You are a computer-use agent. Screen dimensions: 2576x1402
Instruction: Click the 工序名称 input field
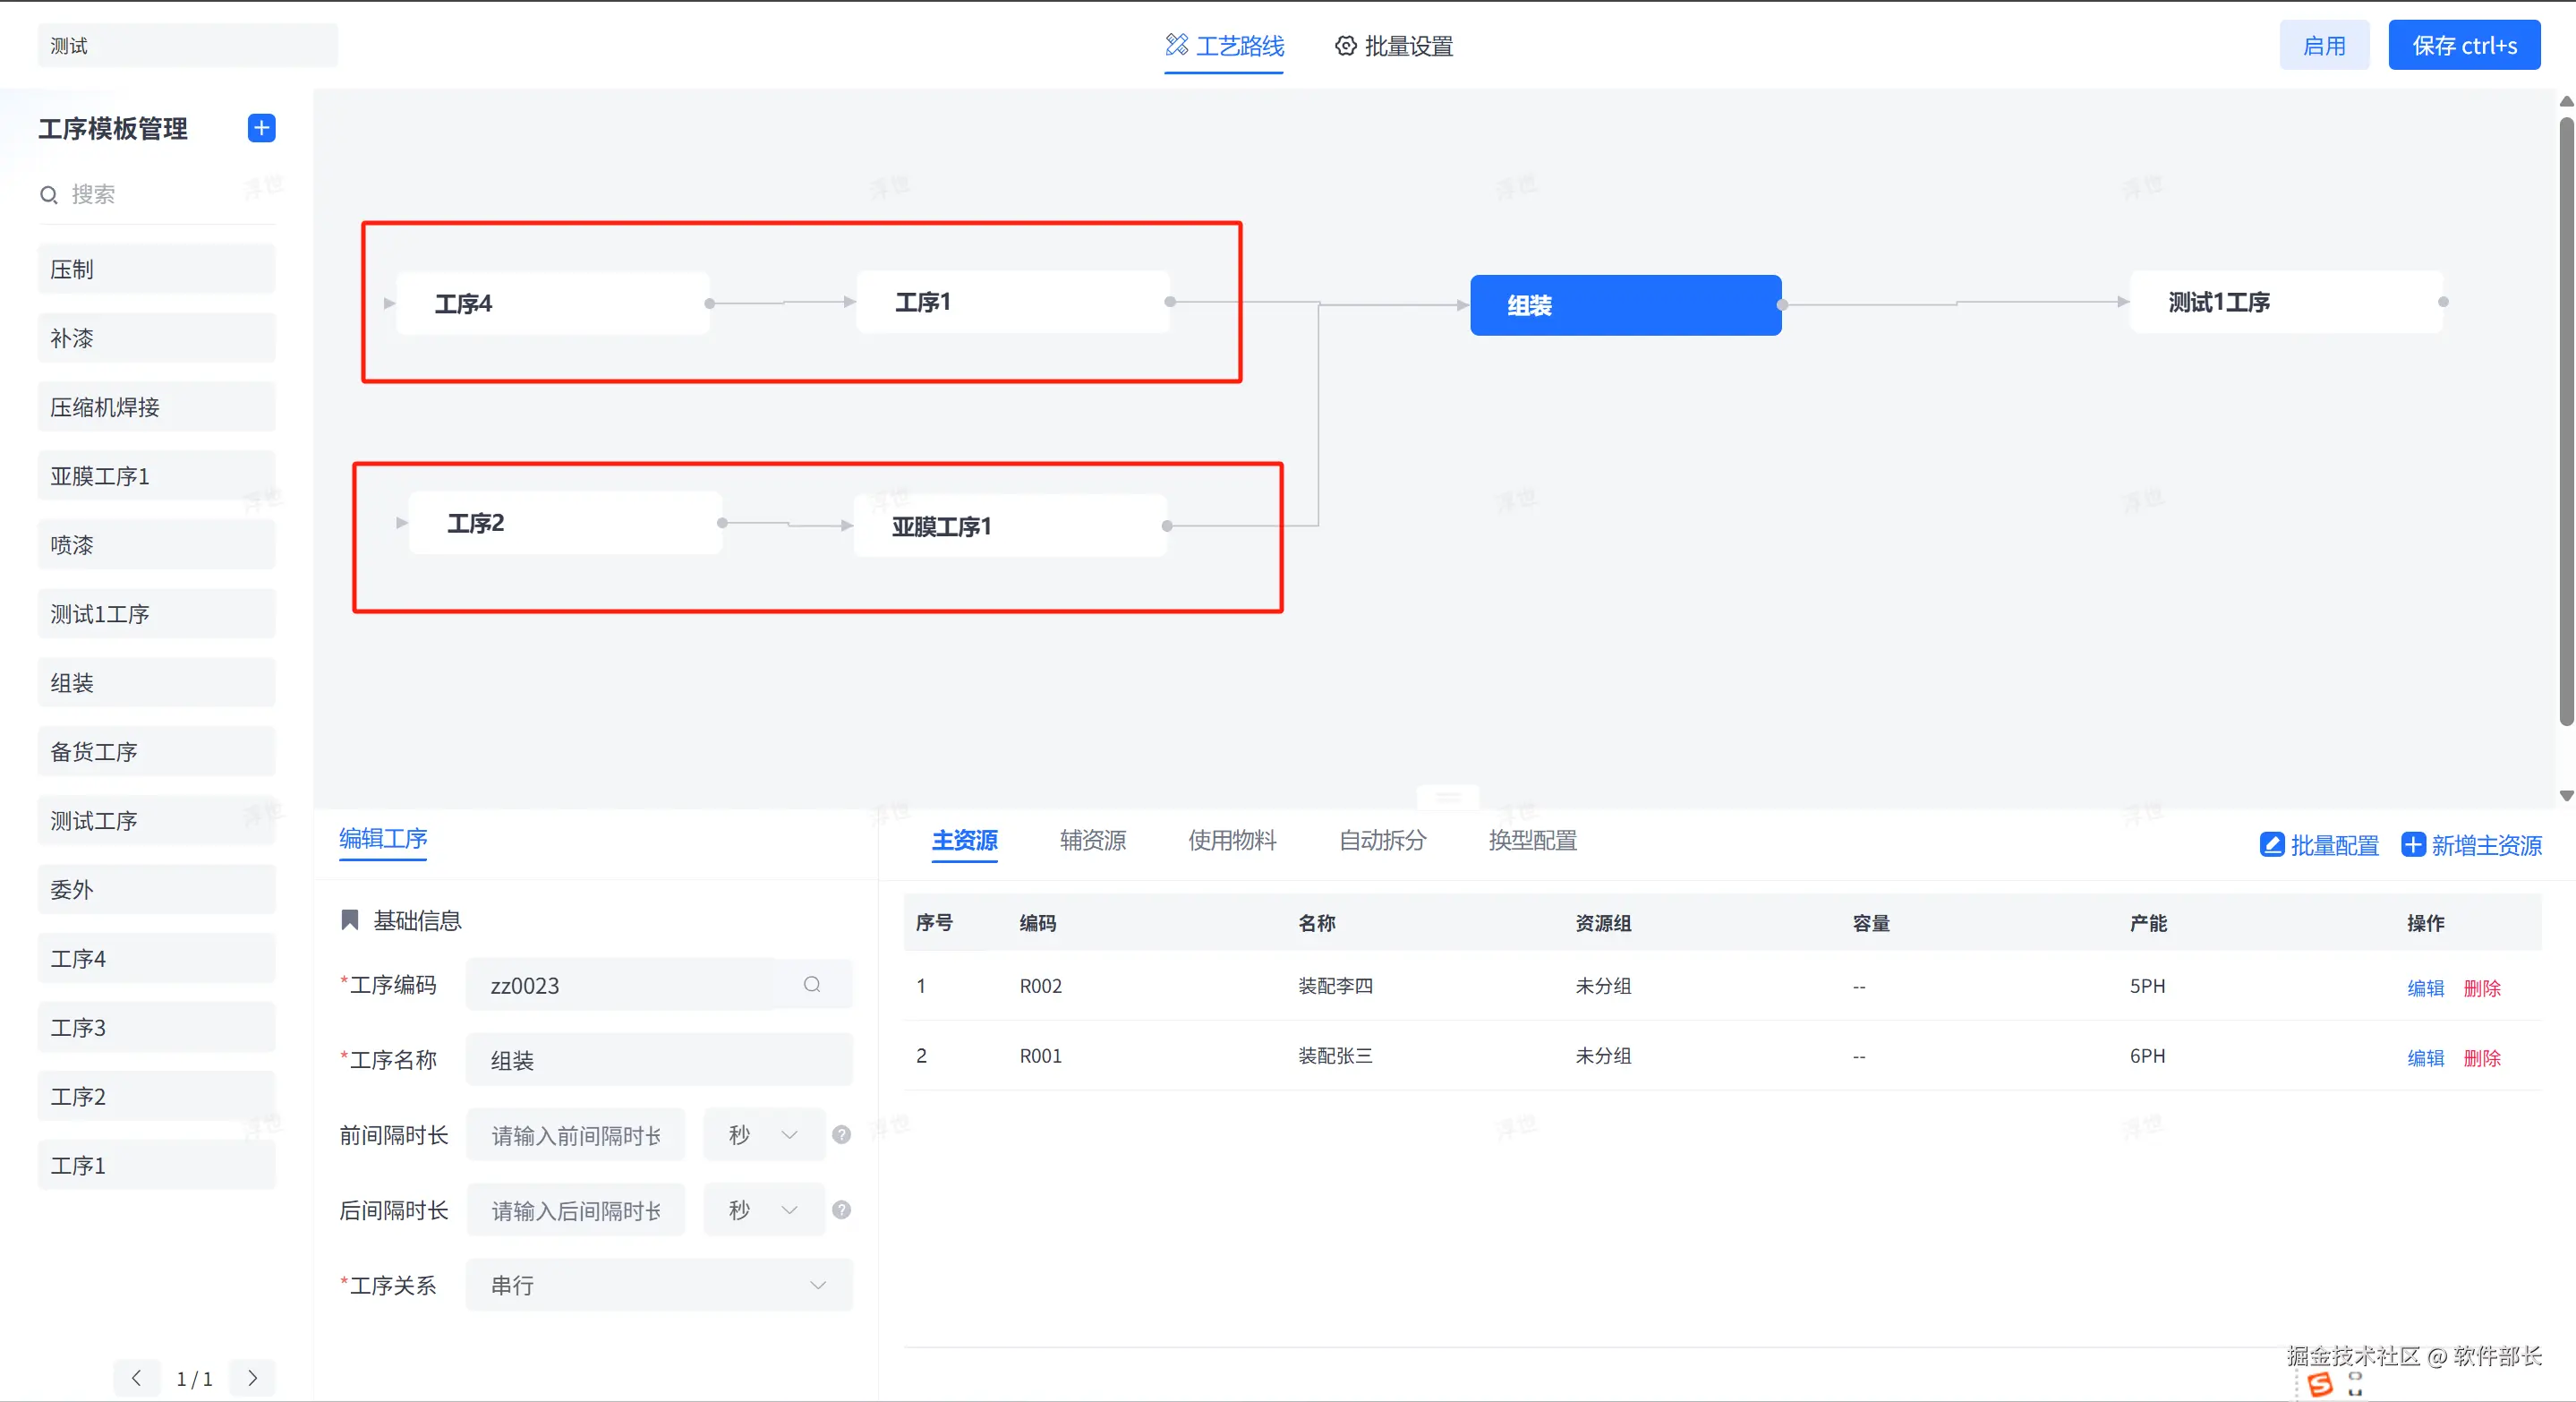[x=659, y=1060]
